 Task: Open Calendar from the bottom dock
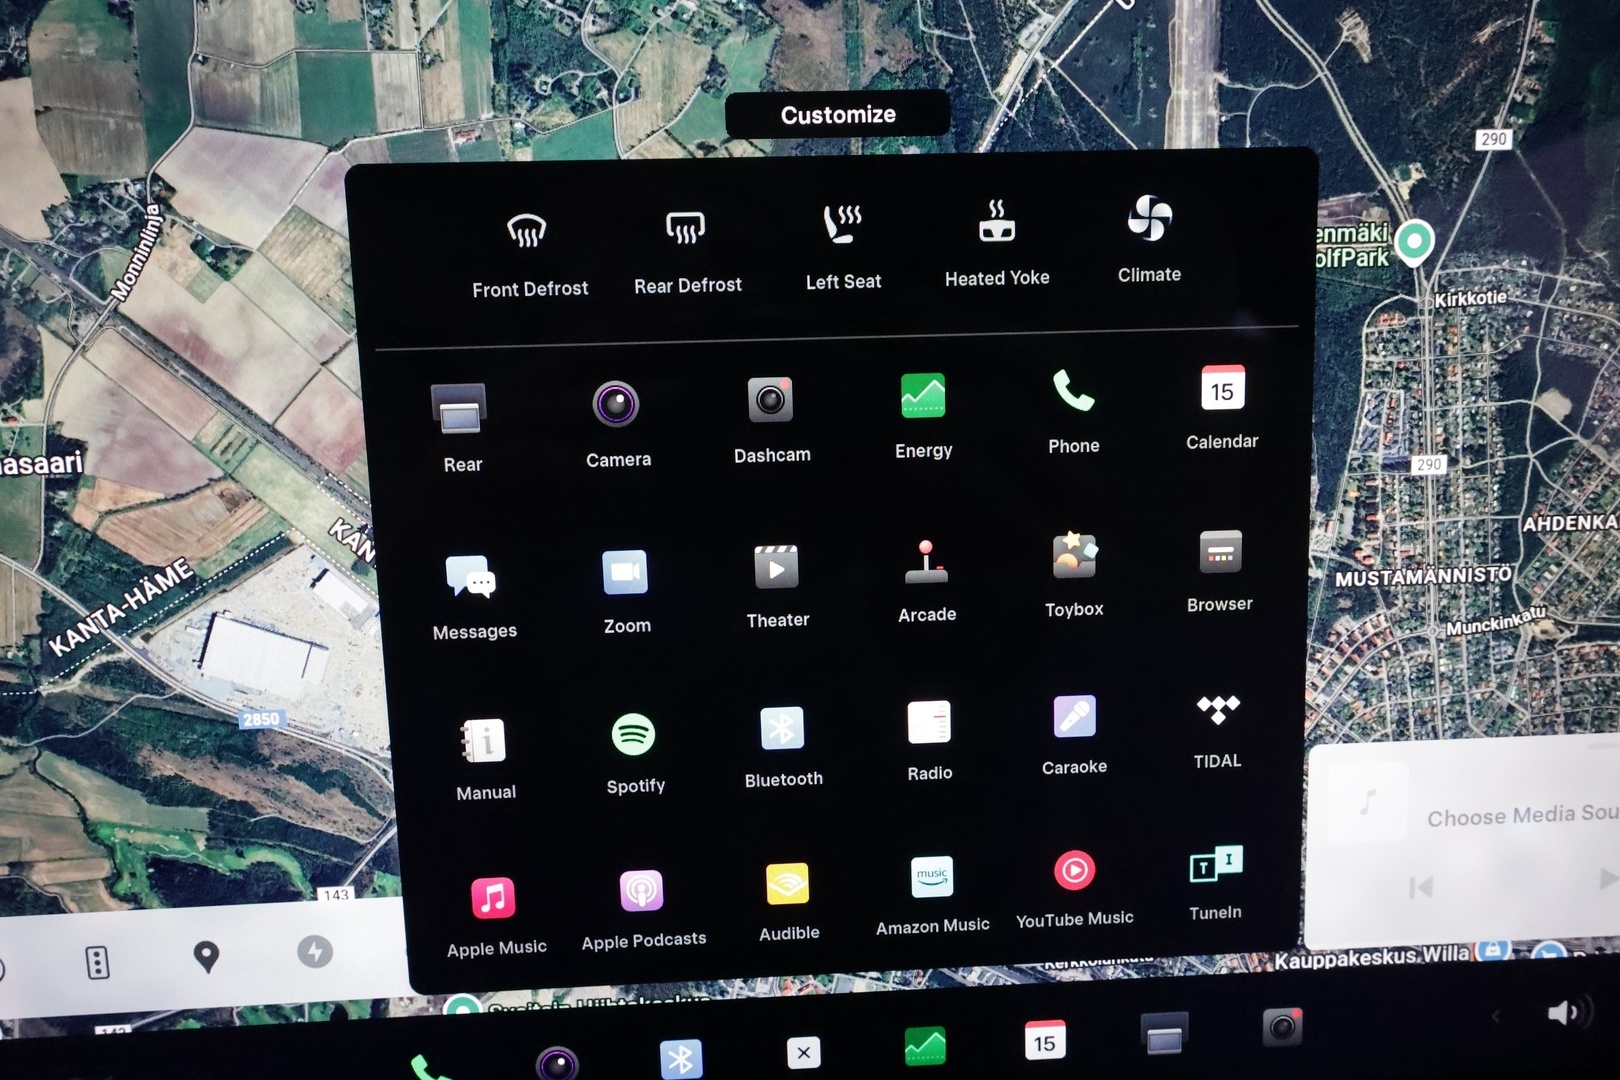point(1044,1042)
